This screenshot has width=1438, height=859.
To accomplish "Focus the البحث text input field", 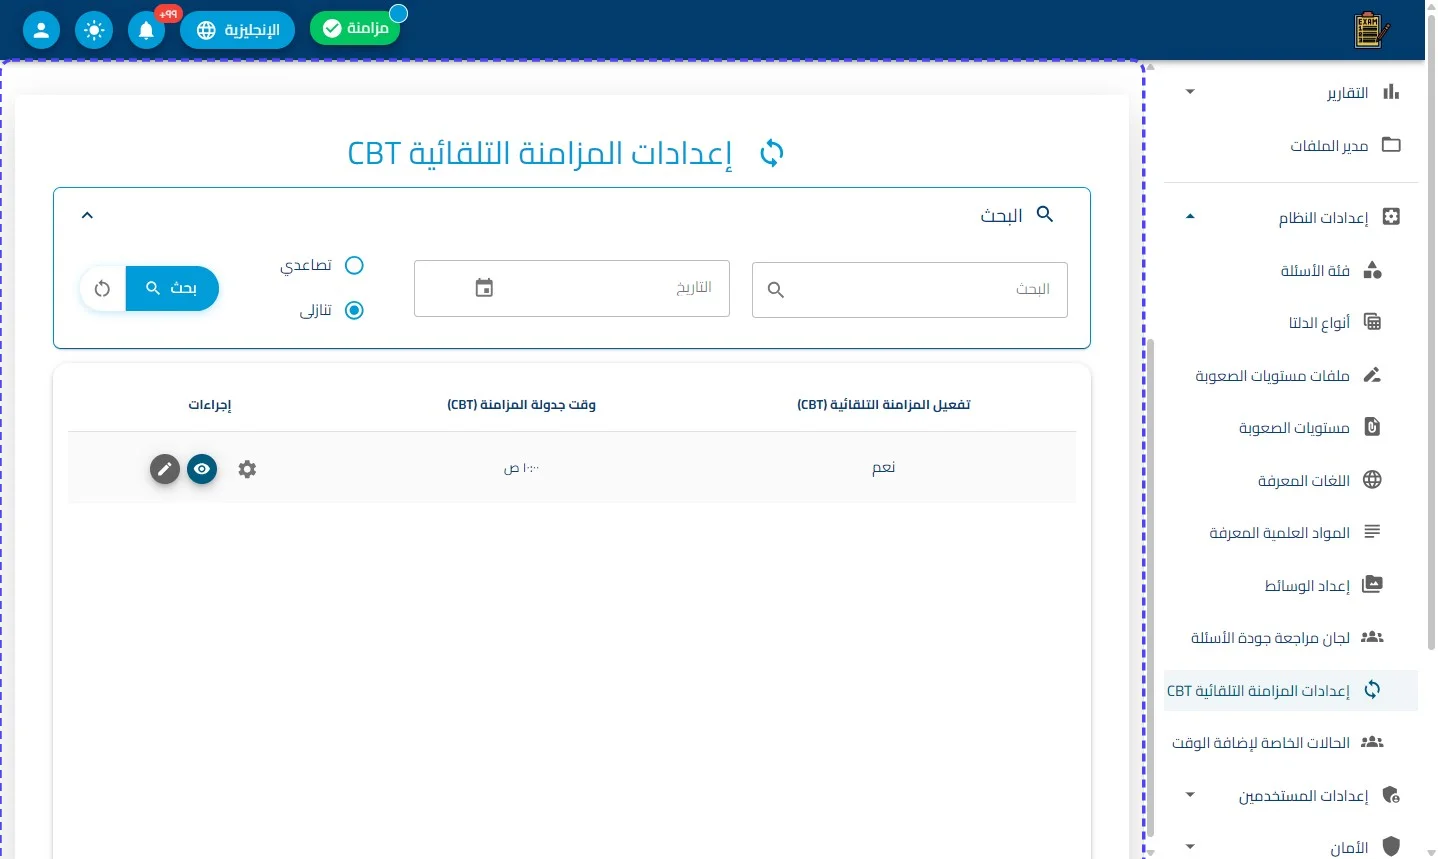I will click(909, 290).
